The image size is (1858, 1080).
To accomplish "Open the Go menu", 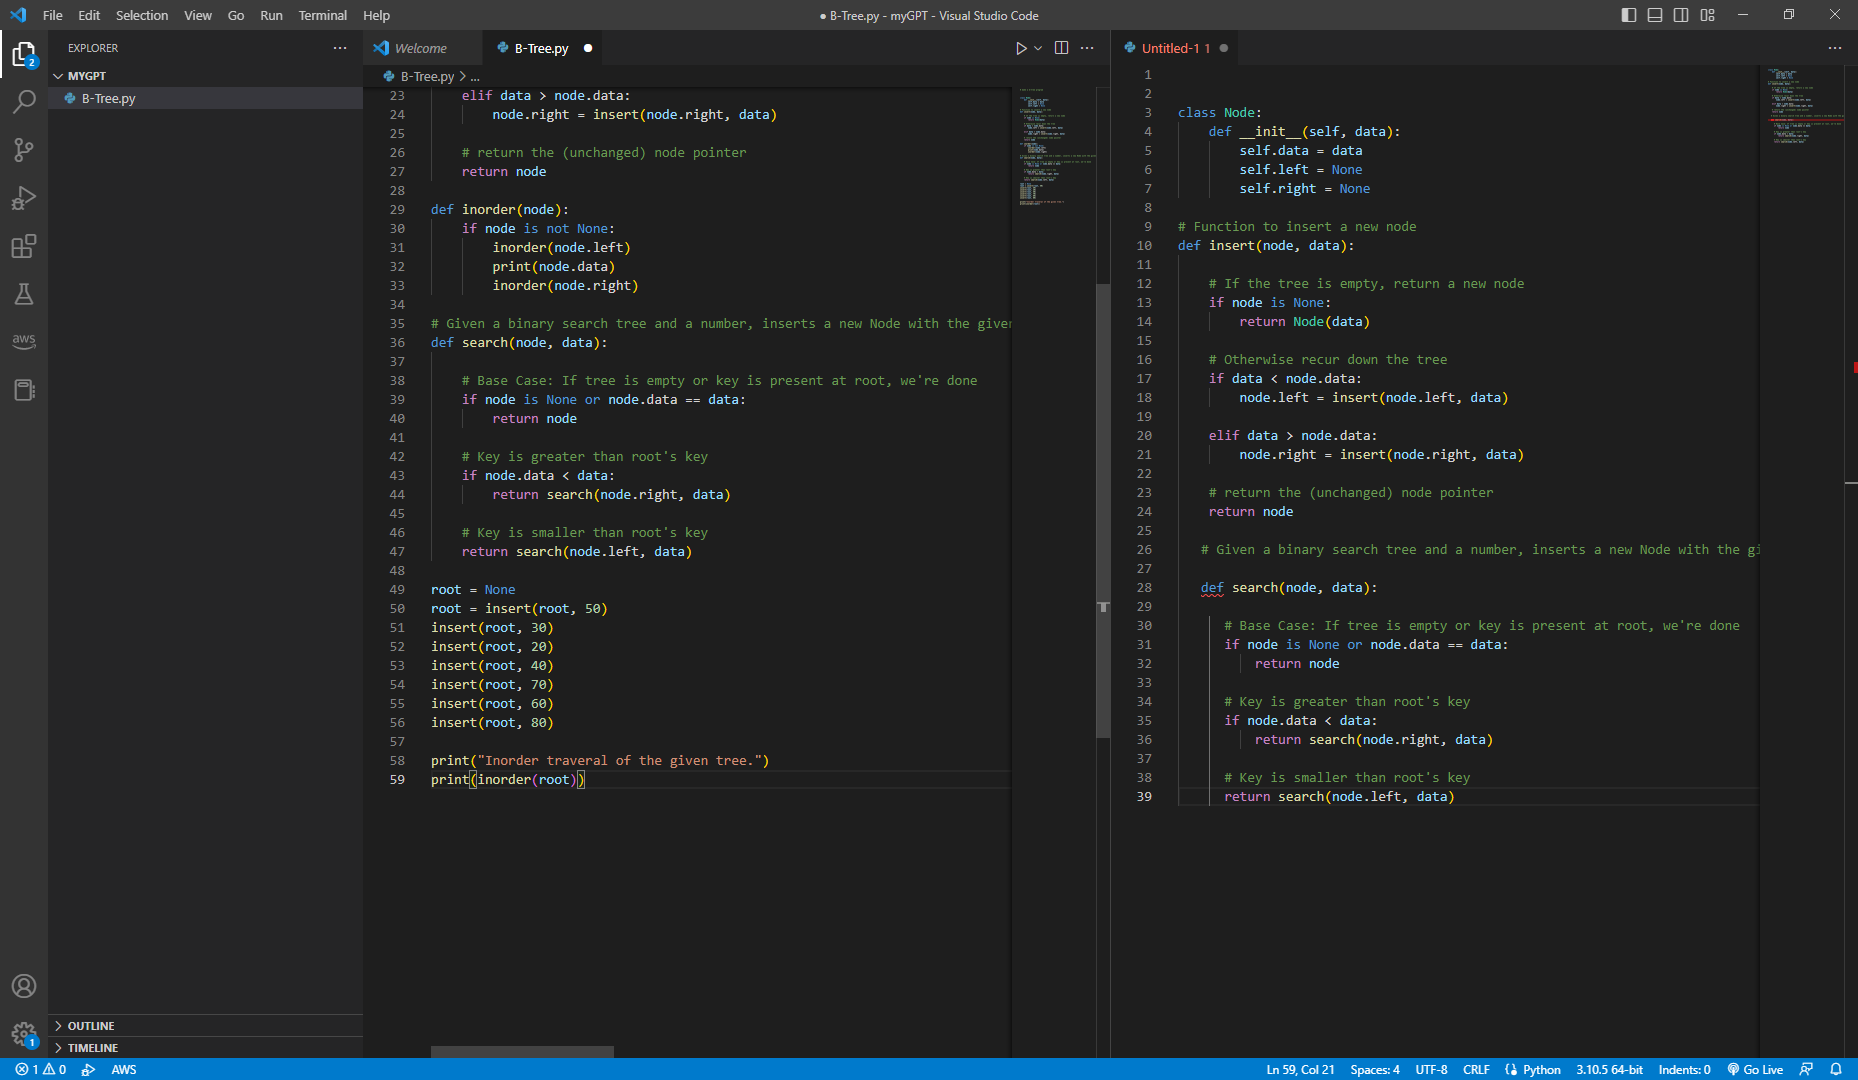I will pyautogui.click(x=236, y=15).
